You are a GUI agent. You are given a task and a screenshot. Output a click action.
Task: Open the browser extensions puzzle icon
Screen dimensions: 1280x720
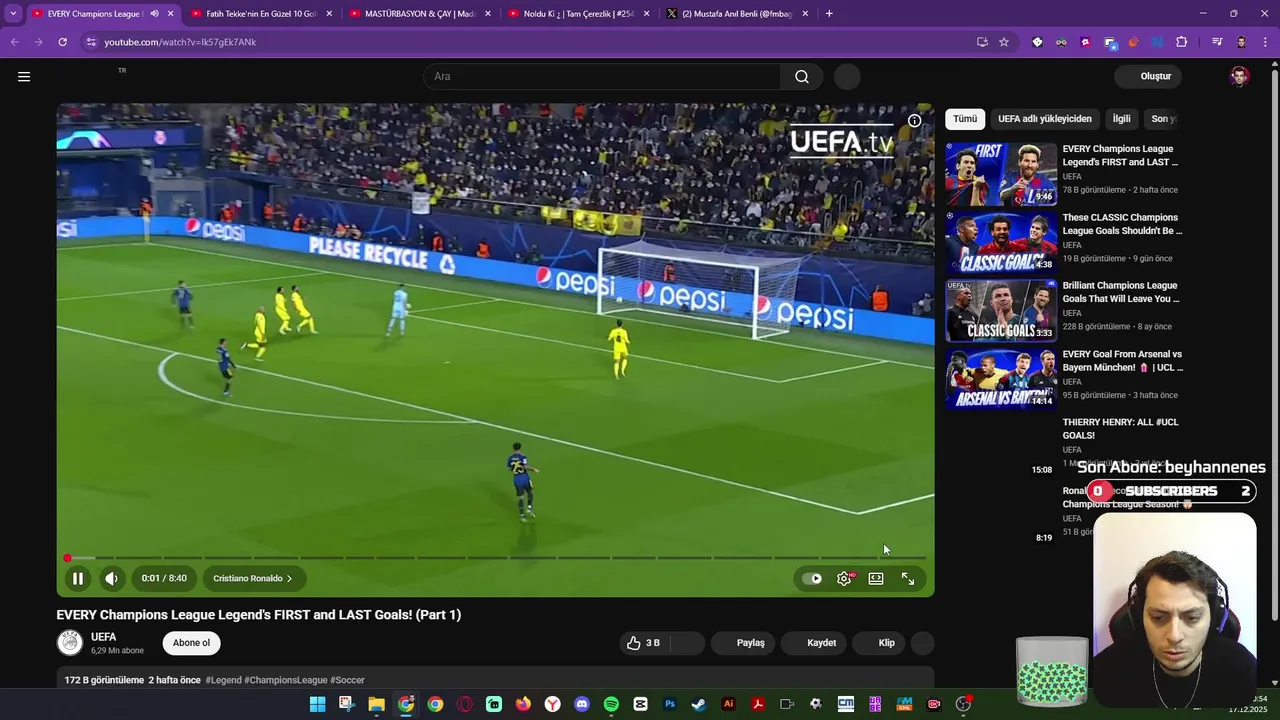click(x=1182, y=42)
